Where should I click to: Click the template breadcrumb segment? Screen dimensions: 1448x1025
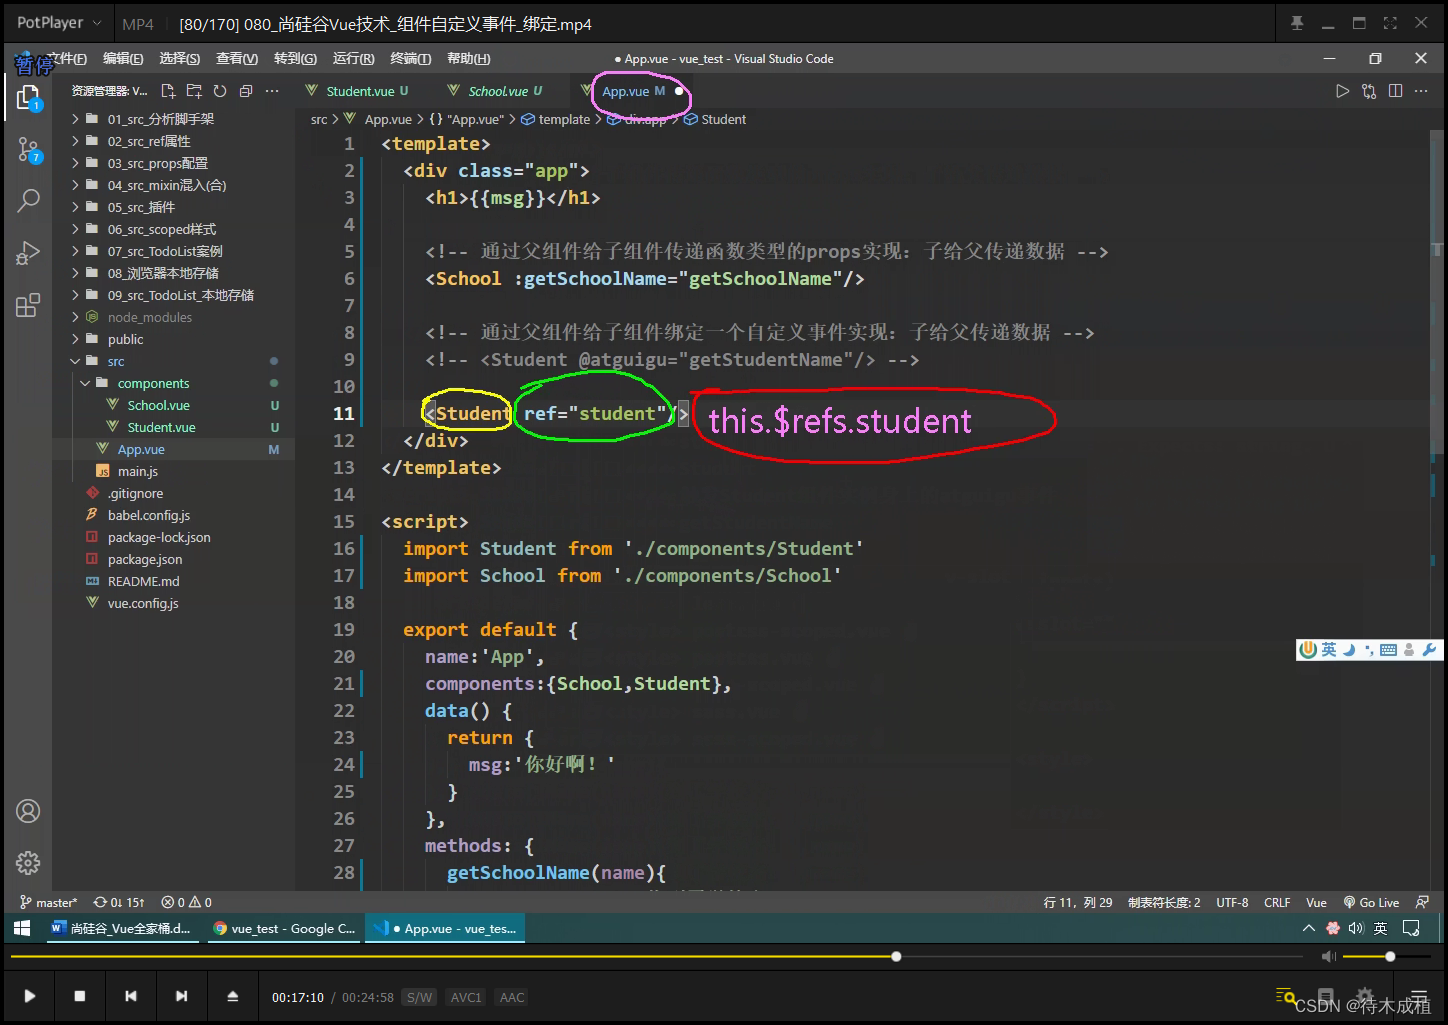point(564,119)
